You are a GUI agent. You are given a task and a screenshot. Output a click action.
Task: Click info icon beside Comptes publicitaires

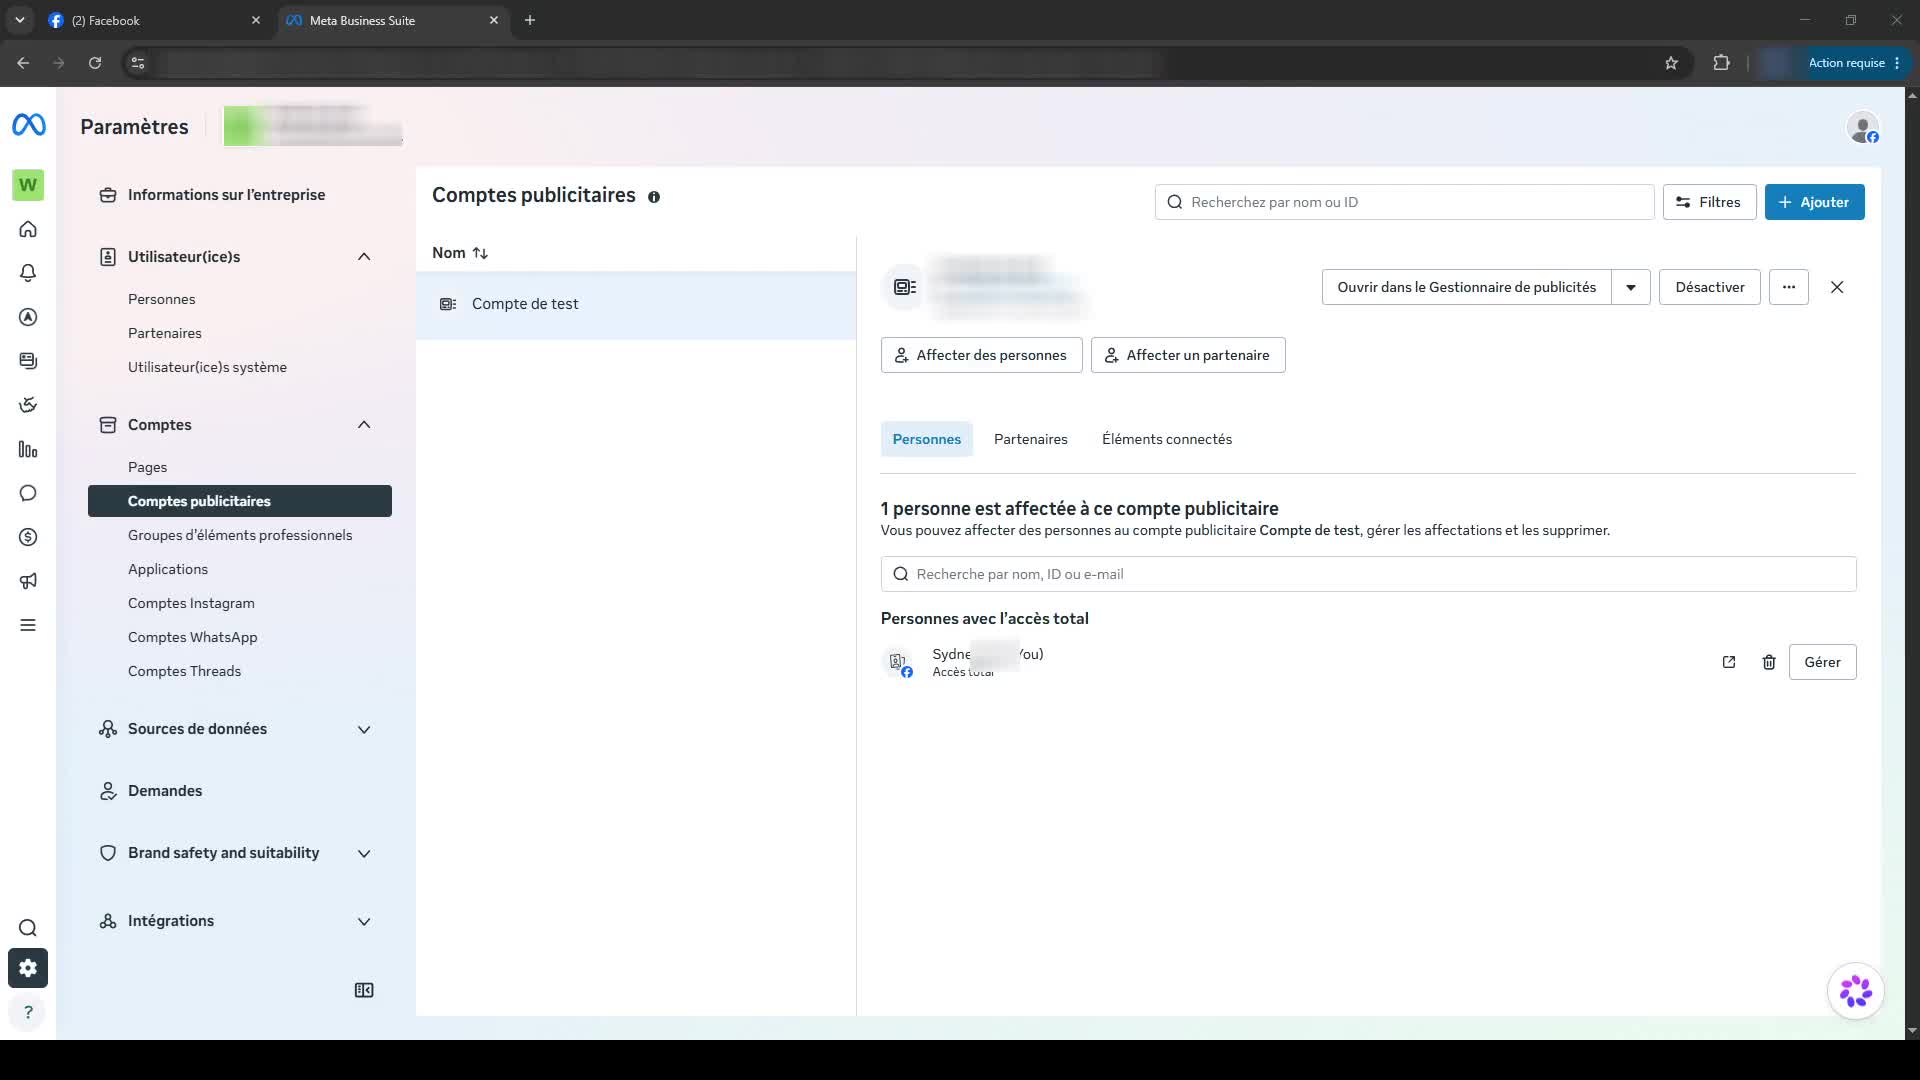click(654, 197)
